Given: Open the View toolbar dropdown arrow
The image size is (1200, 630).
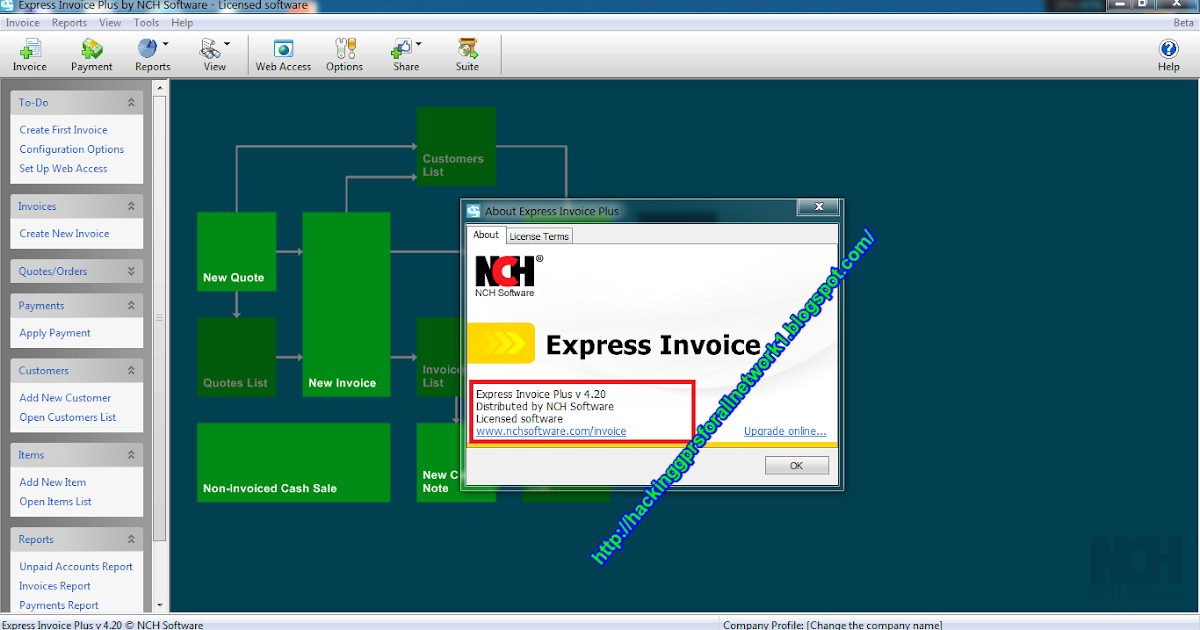Looking at the screenshot, I should (227, 44).
